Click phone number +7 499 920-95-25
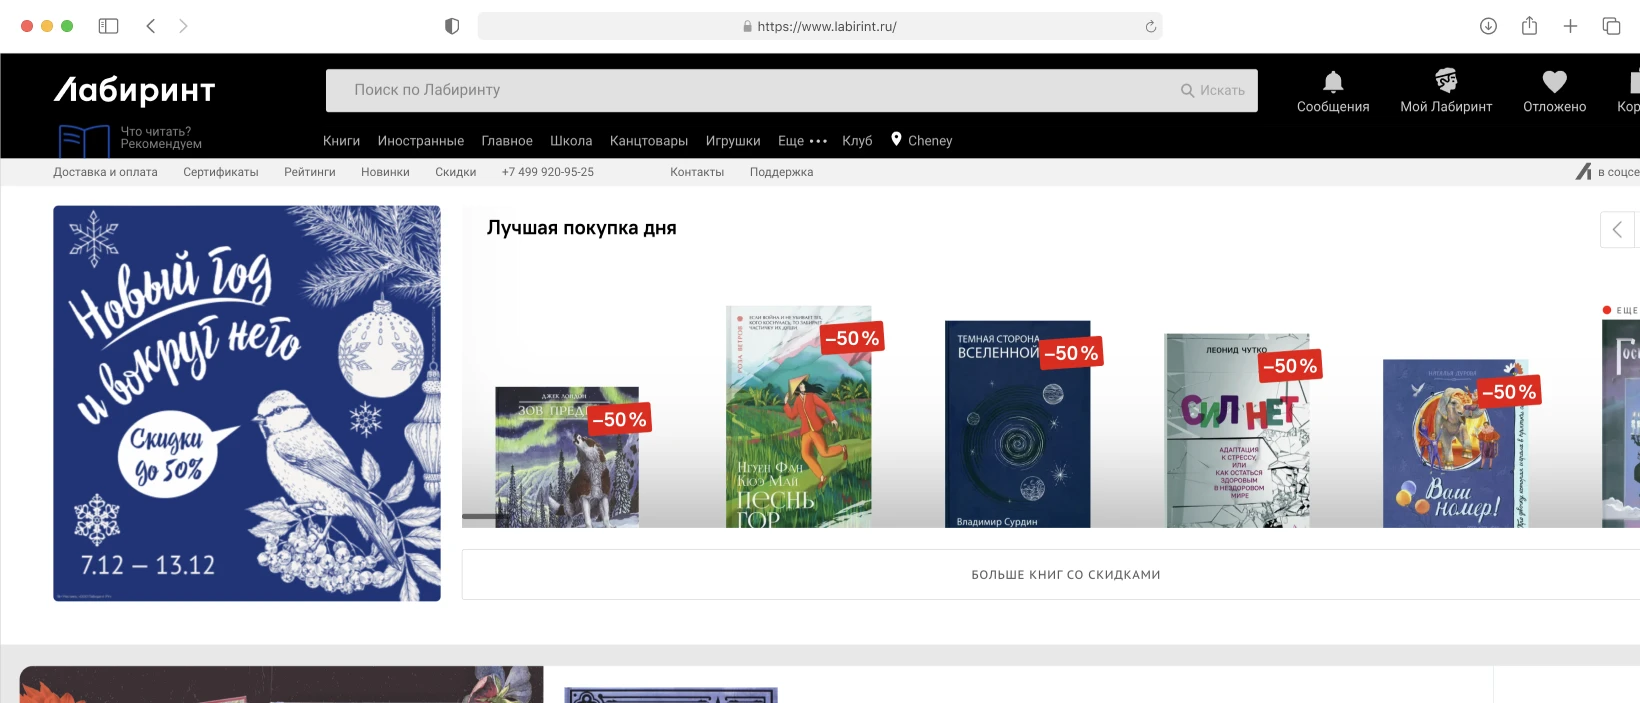1640x703 pixels. [548, 172]
